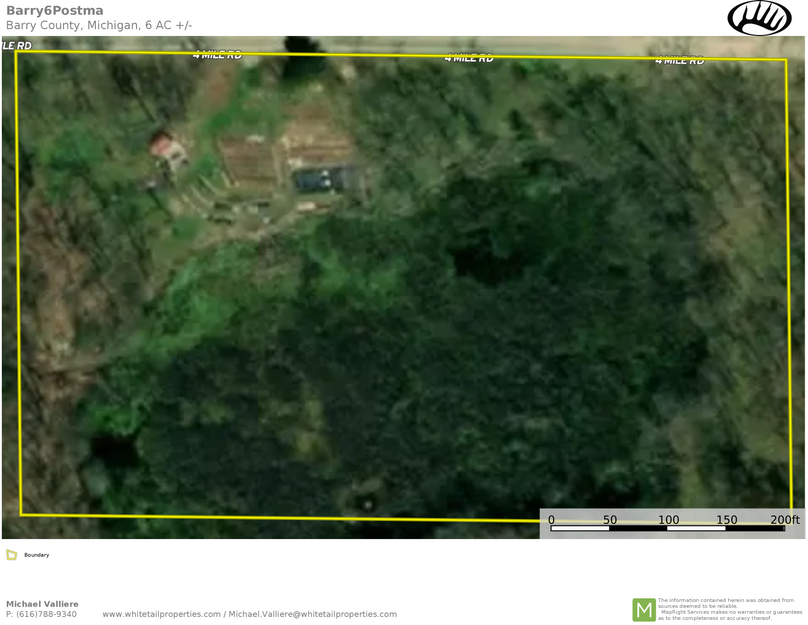Screen dimensions: 808x625
Task: Select the Barry6Postma map title
Action: [54, 11]
